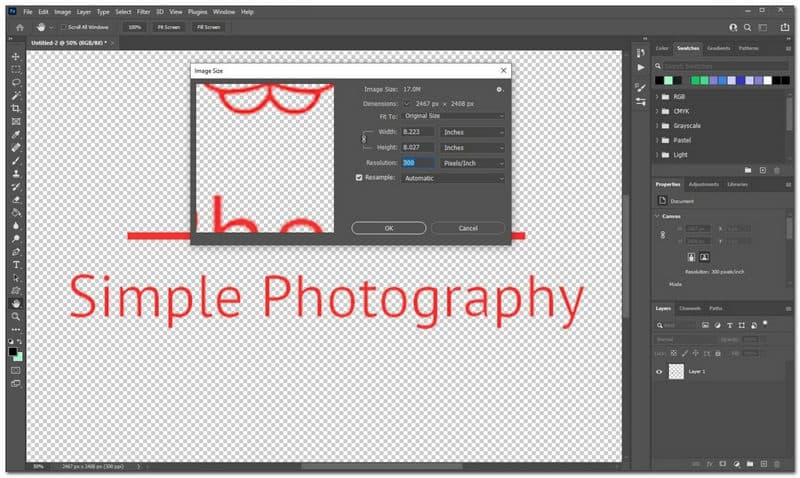Click create new swatch icon

762,170
